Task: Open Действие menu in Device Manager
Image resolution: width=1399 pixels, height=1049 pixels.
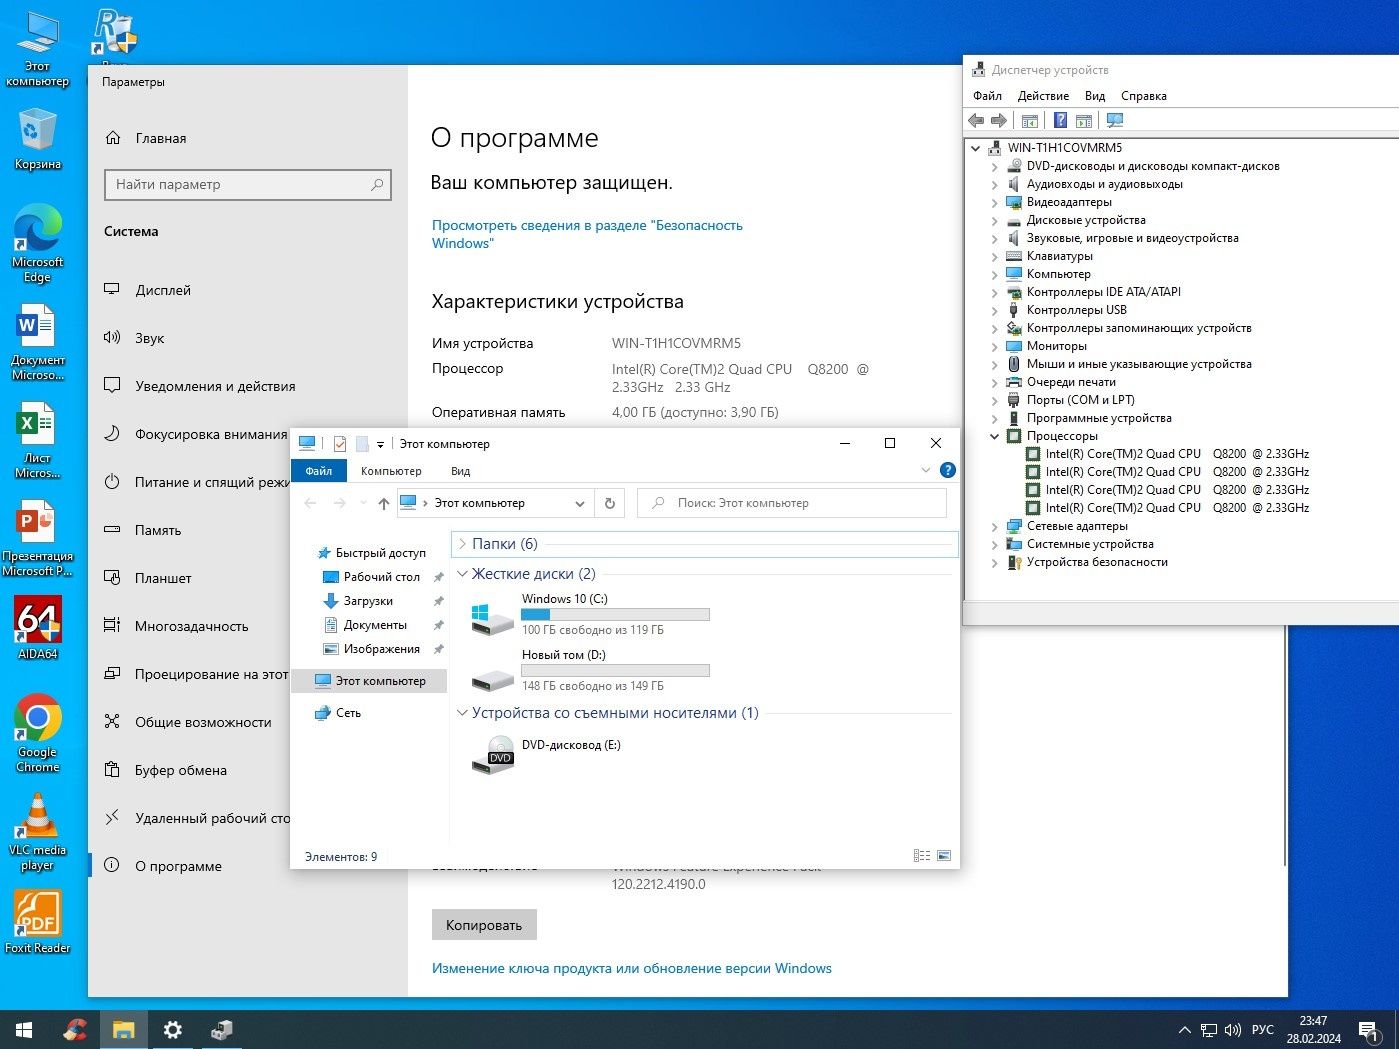Action: click(1043, 96)
